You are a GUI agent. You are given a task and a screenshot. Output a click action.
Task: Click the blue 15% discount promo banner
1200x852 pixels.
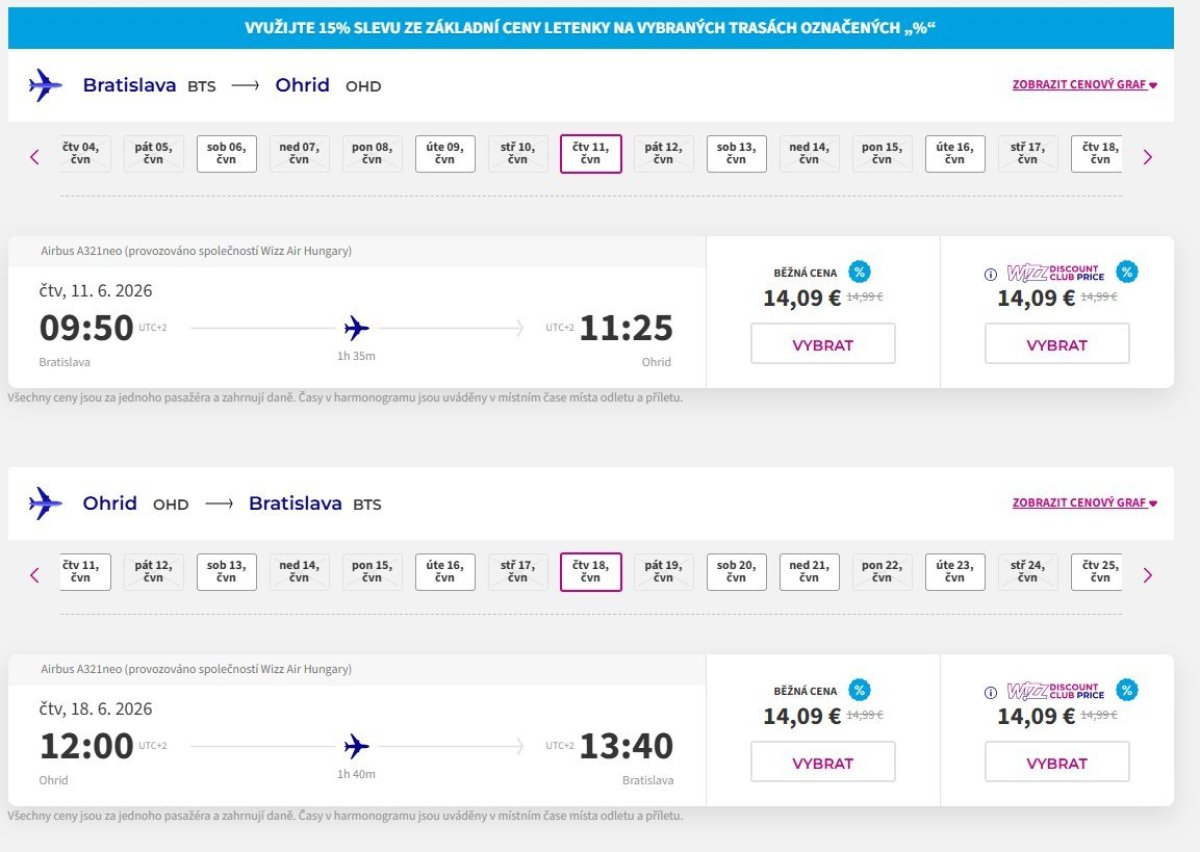pos(590,28)
